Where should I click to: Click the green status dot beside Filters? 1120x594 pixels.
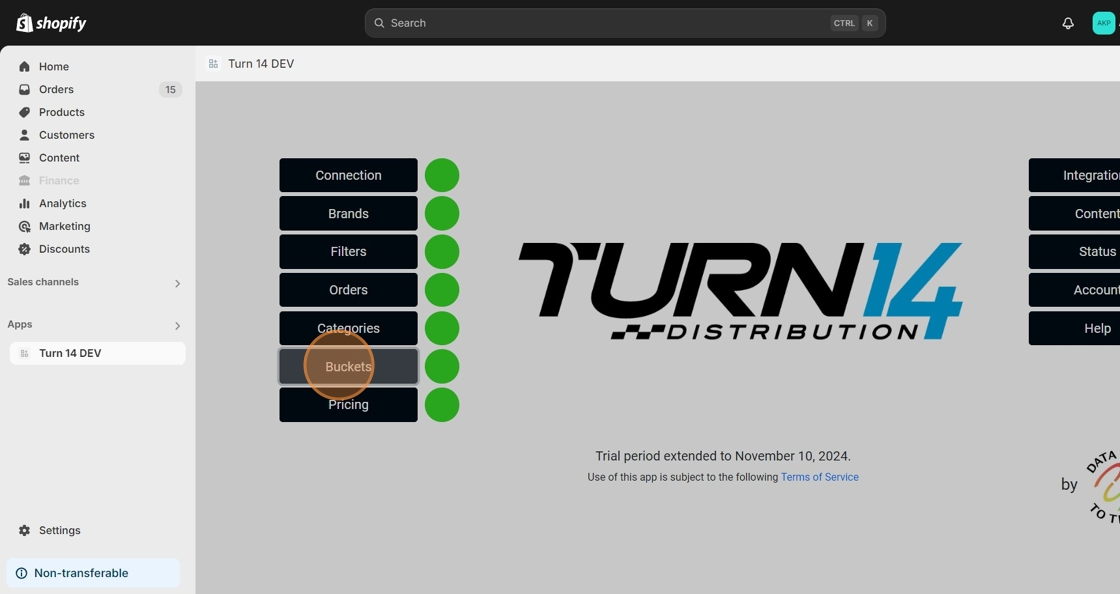(442, 251)
